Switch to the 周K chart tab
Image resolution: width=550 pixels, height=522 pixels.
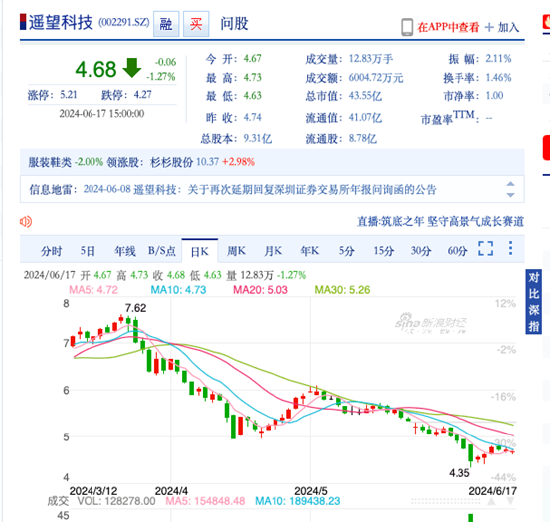236,251
